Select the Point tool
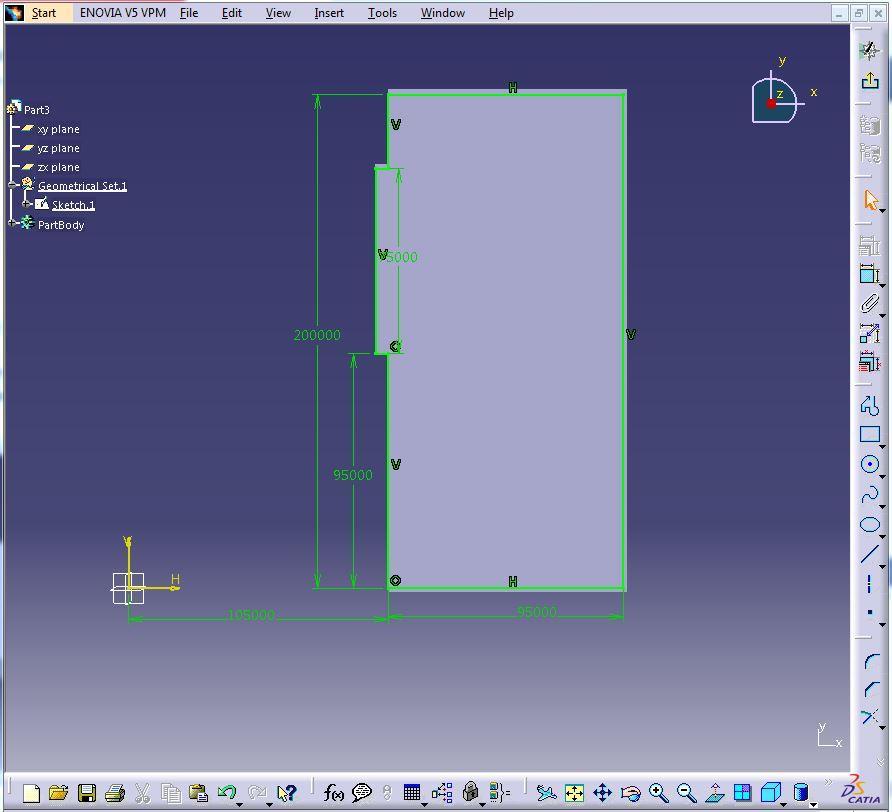892x812 pixels. click(869, 613)
